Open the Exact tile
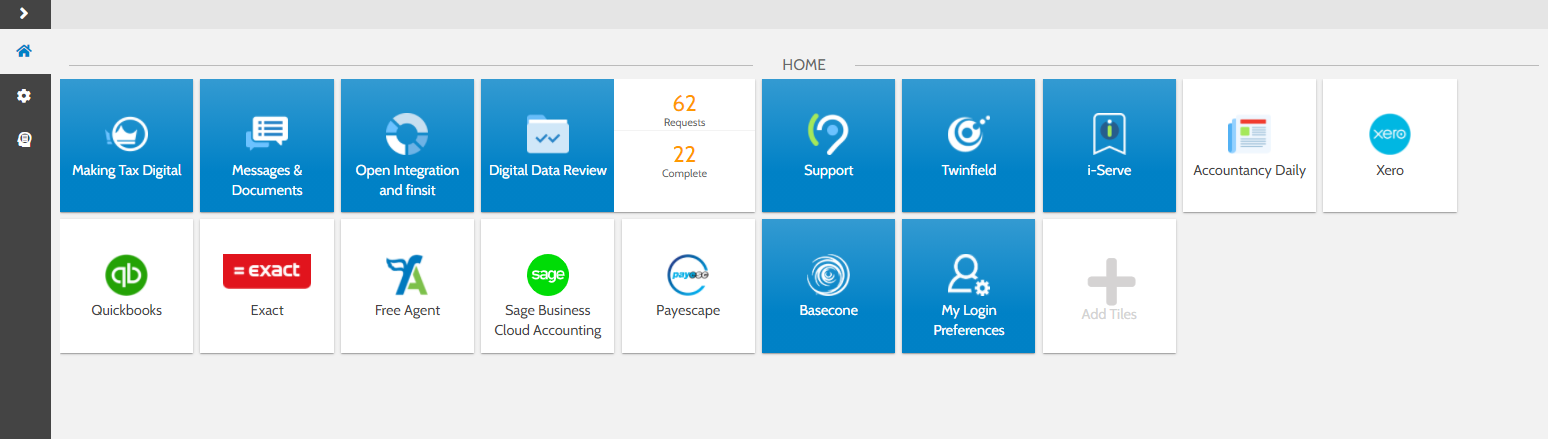The width and height of the screenshot is (1548, 439). [267, 286]
